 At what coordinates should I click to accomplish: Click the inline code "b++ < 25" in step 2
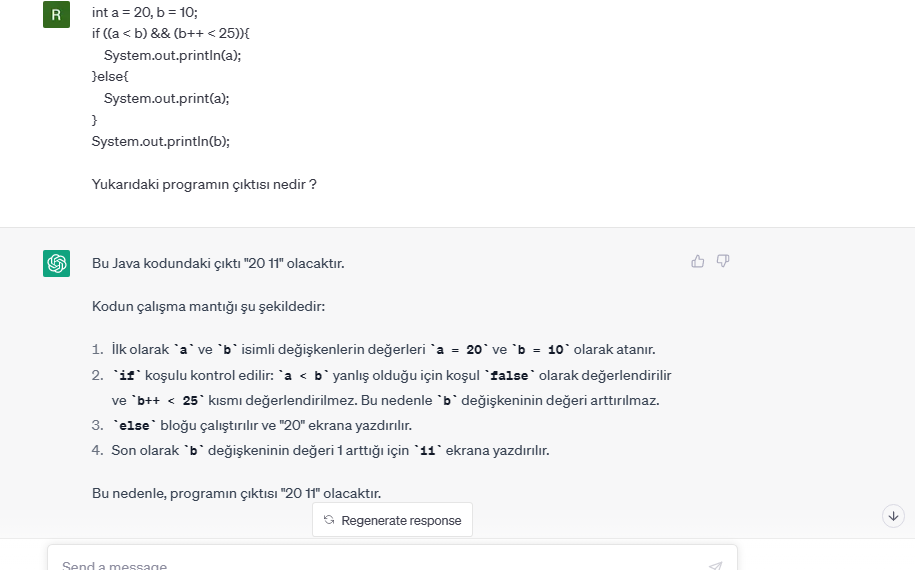167,401
